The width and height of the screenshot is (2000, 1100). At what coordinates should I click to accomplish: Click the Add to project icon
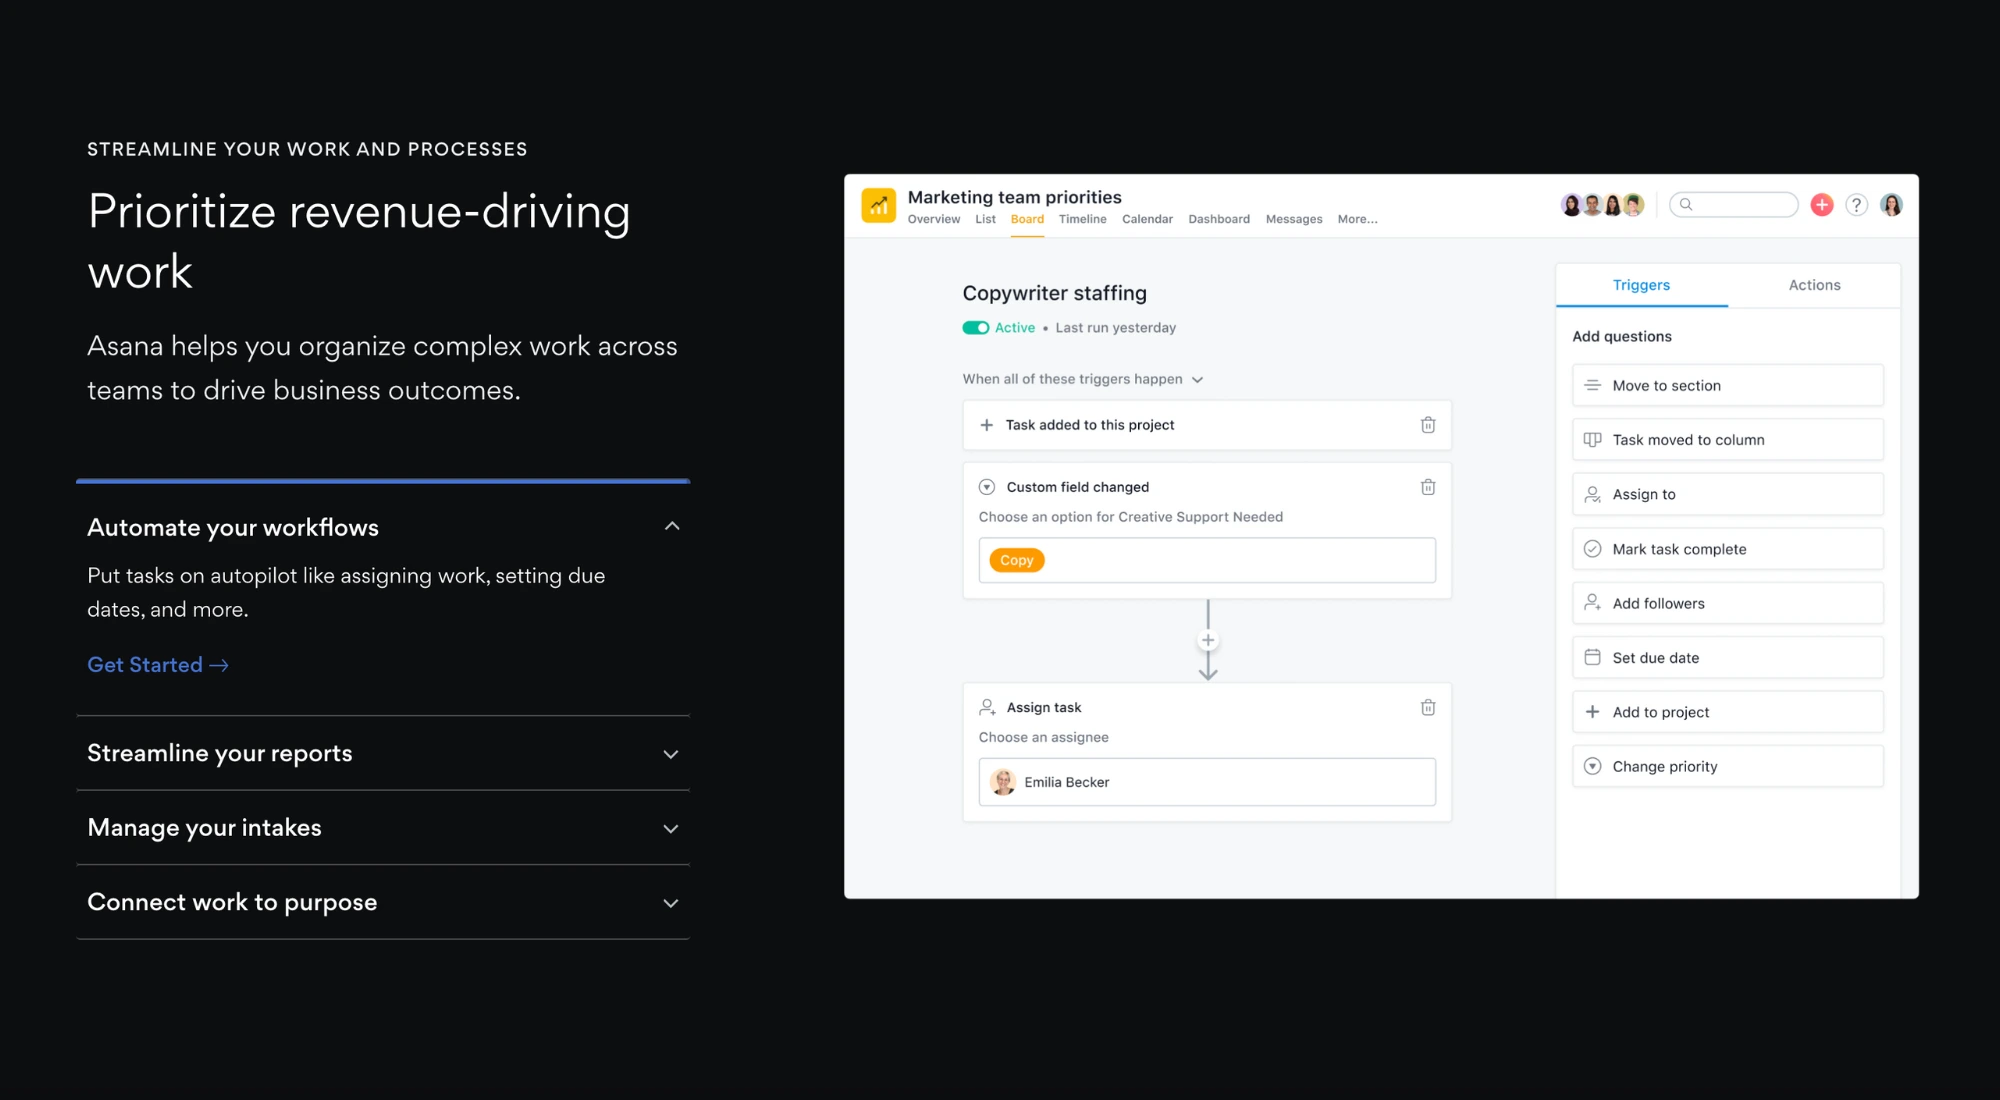click(x=1592, y=711)
